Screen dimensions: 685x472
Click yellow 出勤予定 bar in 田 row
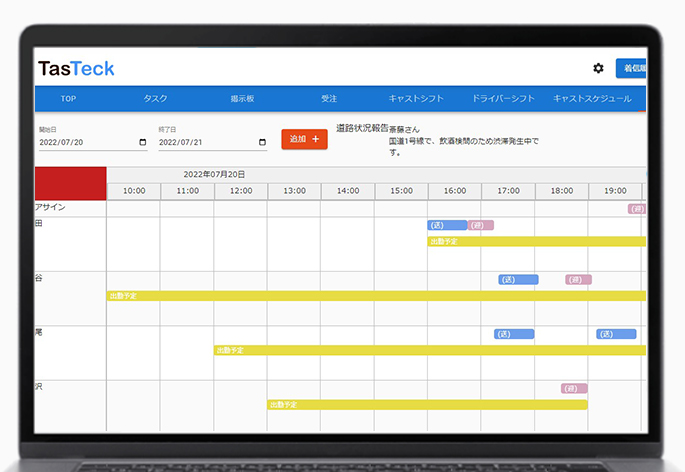[x=537, y=242]
